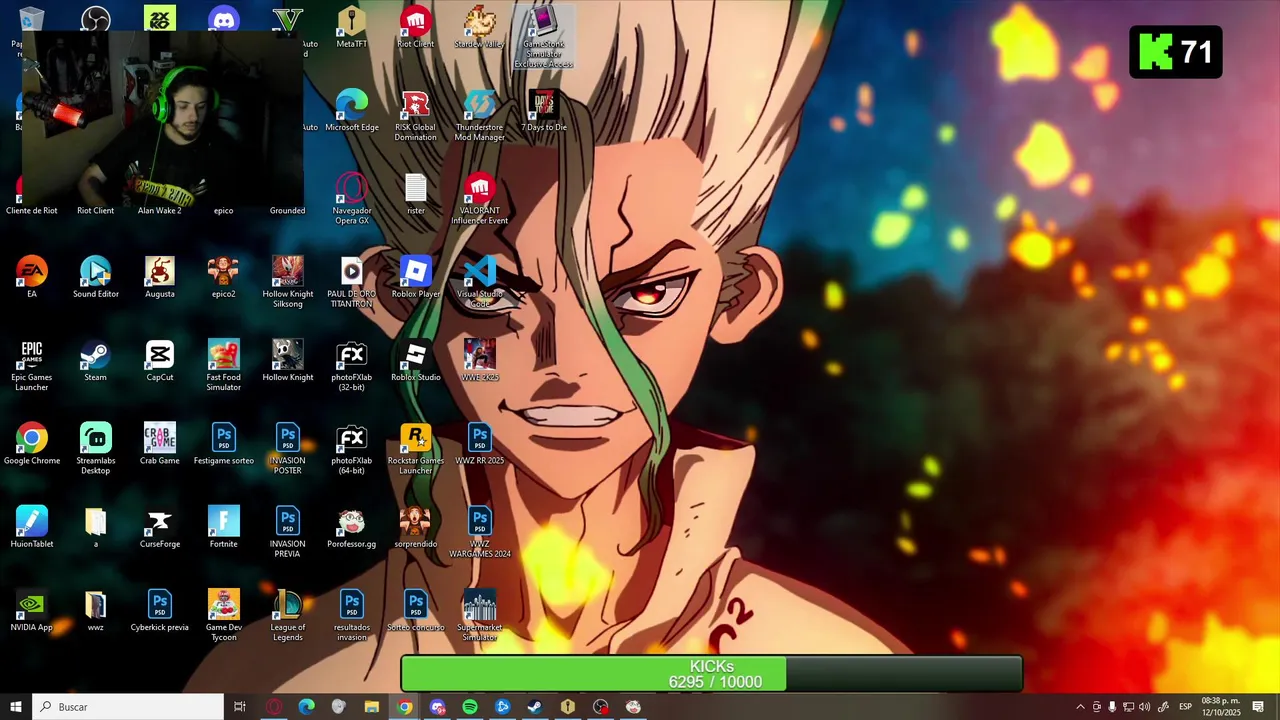Viewport: 1280px width, 720px height.
Task: Launch Roblox Player
Action: tap(415, 278)
